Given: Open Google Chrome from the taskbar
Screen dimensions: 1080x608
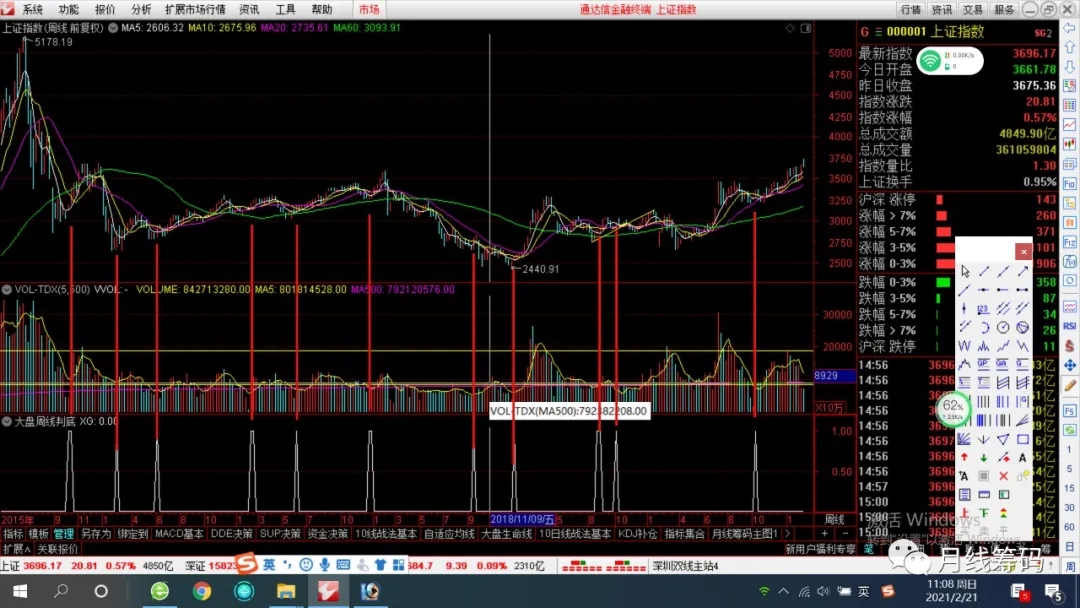Looking at the screenshot, I should click(x=202, y=591).
